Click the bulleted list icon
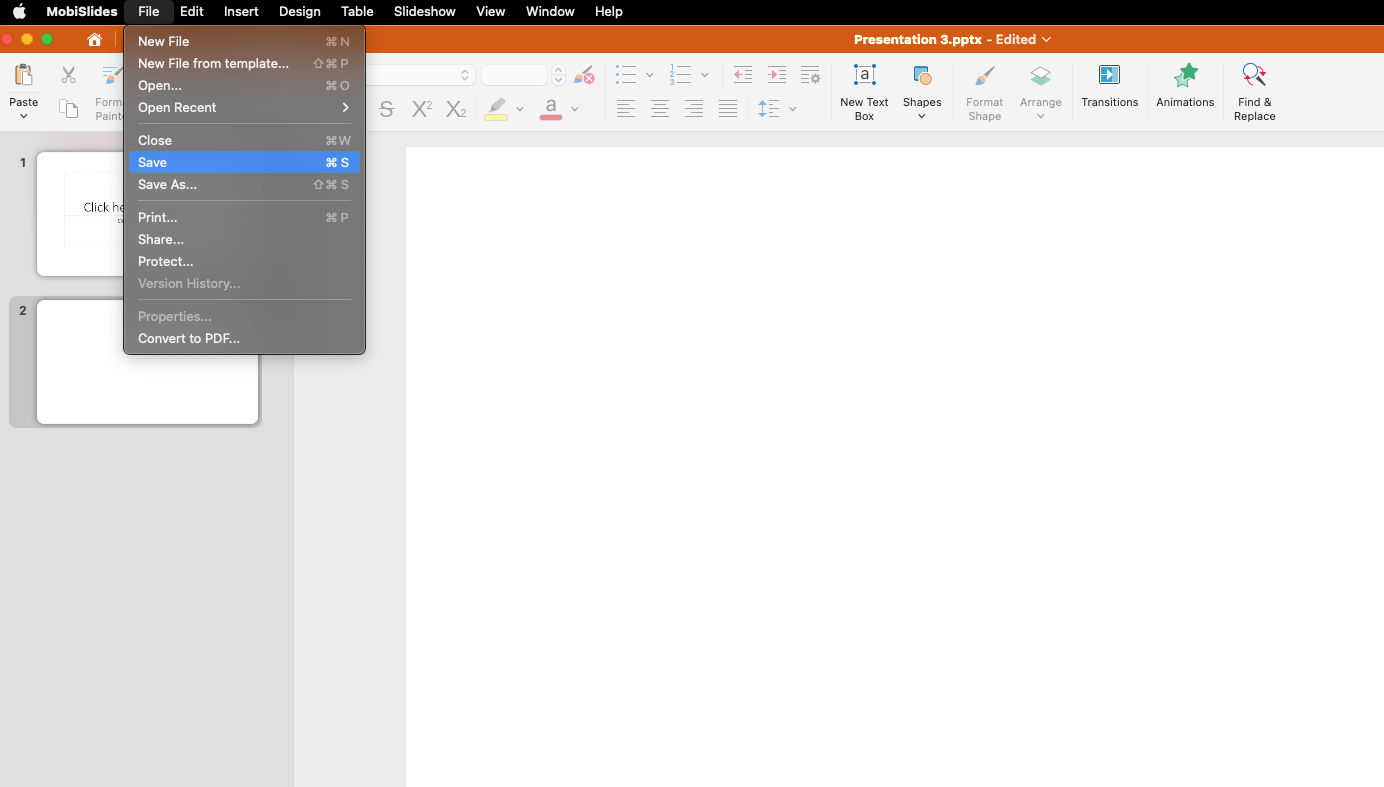This screenshot has width=1384, height=787. (626, 75)
